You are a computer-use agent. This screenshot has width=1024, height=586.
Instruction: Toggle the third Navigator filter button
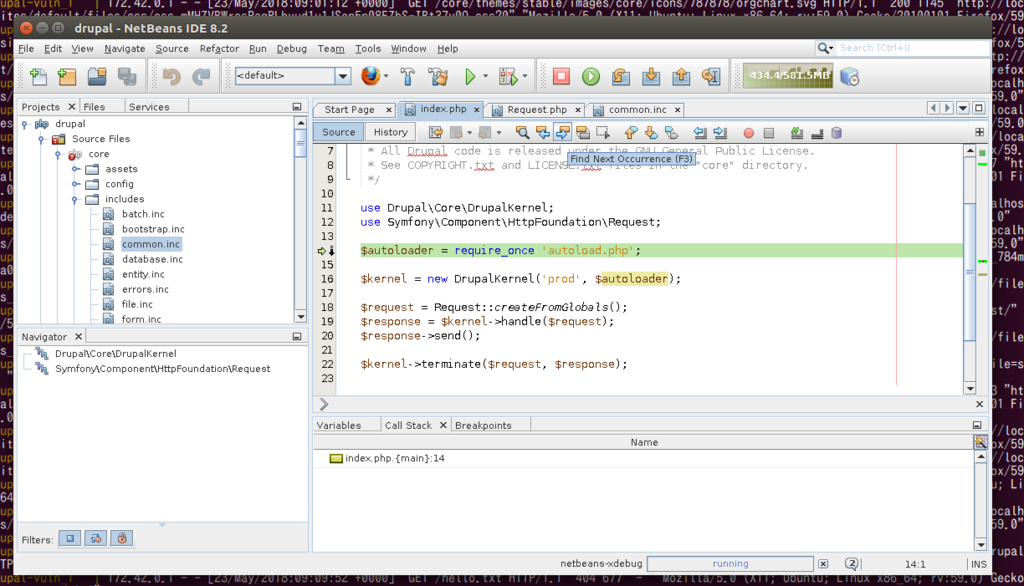[121, 538]
